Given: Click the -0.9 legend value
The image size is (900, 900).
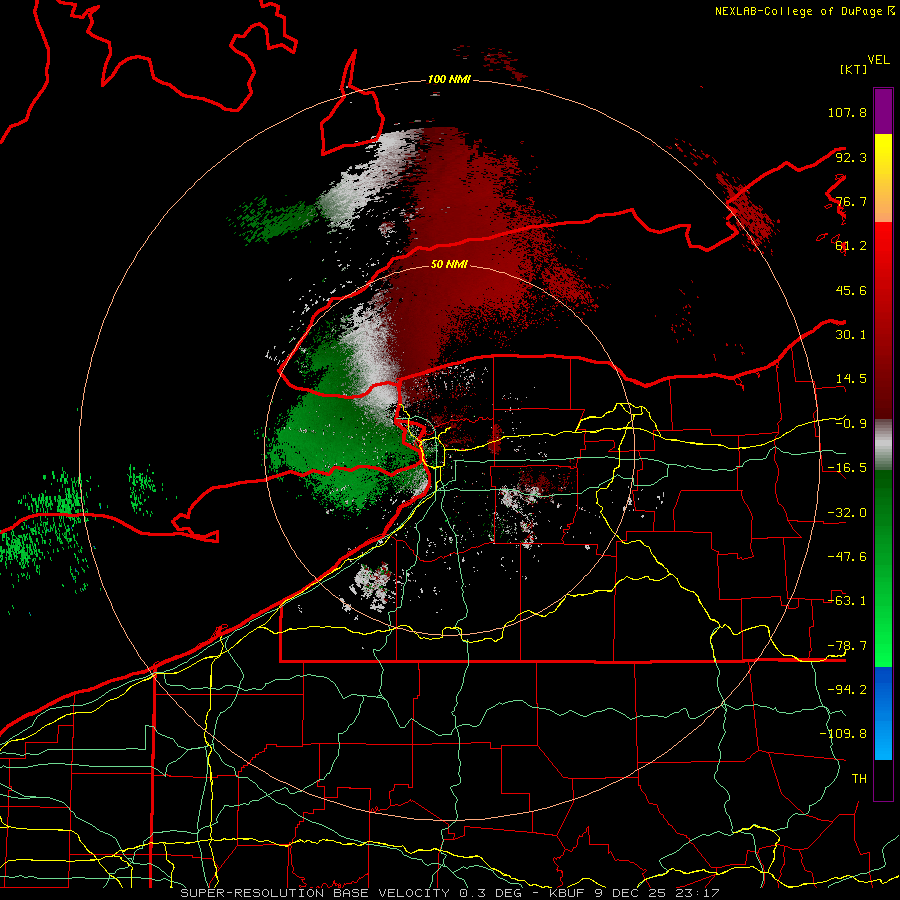Looking at the screenshot, I should [851, 424].
